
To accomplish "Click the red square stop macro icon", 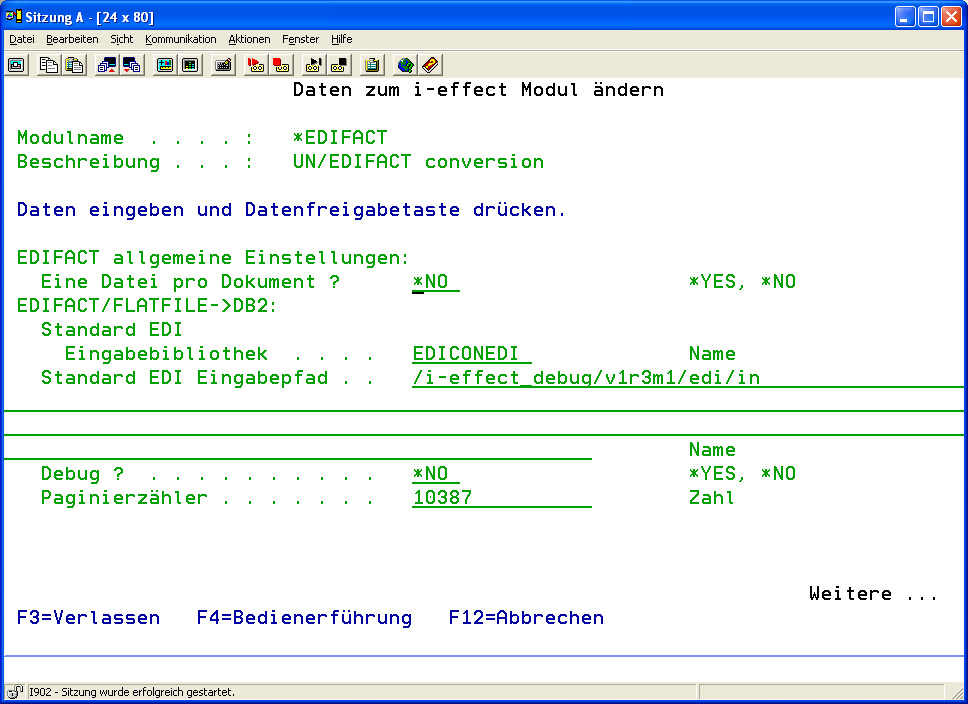I will tap(281, 65).
